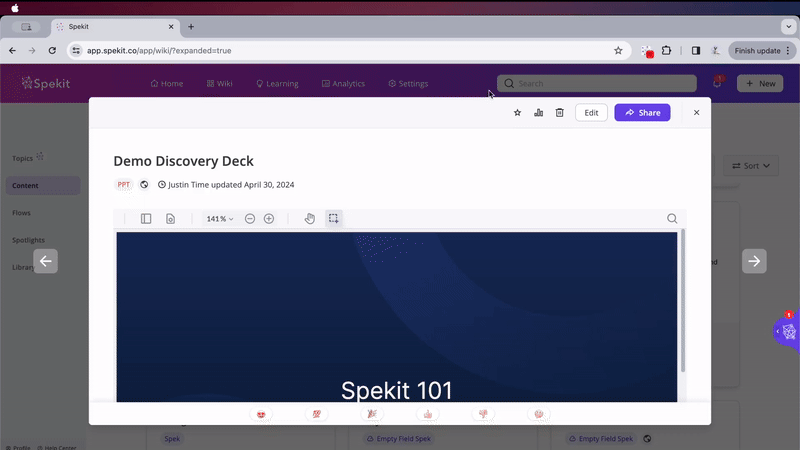Share the Demo Discovery Deck
Viewport: 800px width, 450px height.
click(x=642, y=113)
